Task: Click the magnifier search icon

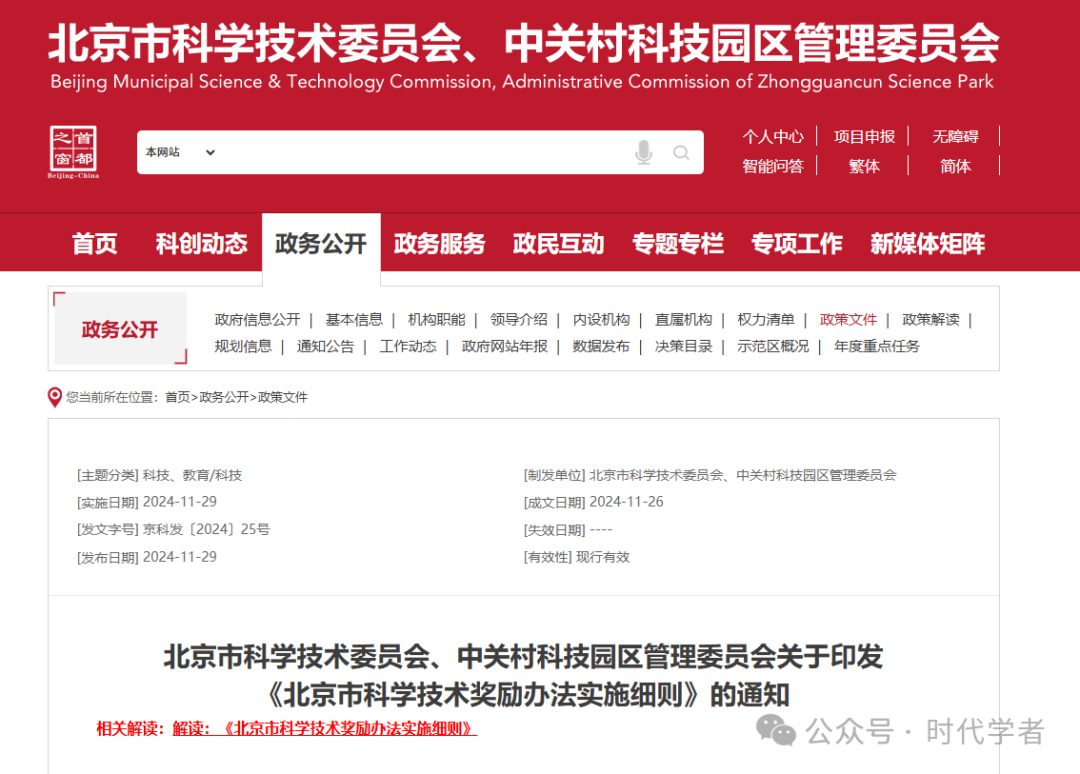Action: [x=681, y=152]
